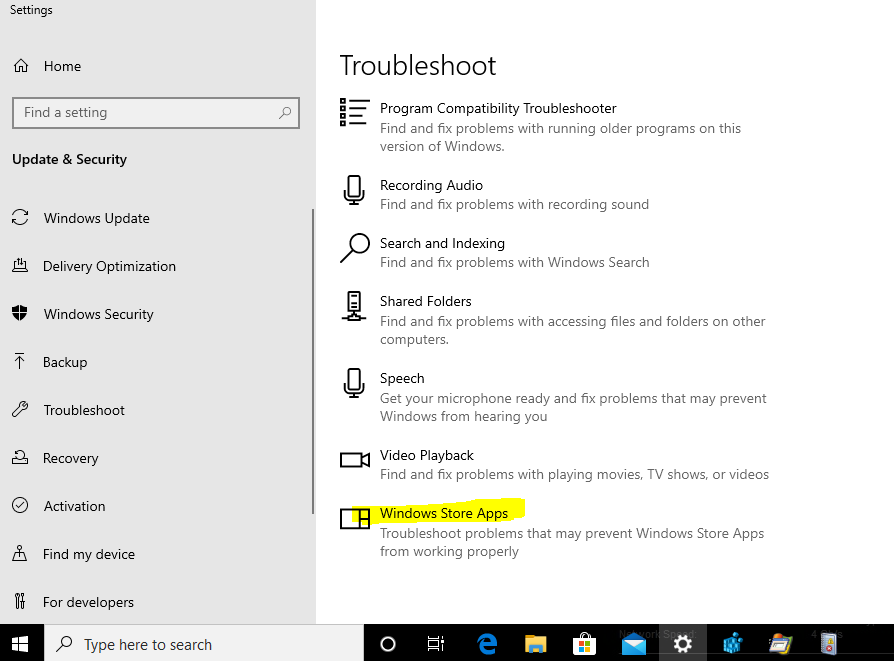The height and width of the screenshot is (661, 894).
Task: Open Task View on the taskbar
Action: pyautogui.click(x=436, y=644)
